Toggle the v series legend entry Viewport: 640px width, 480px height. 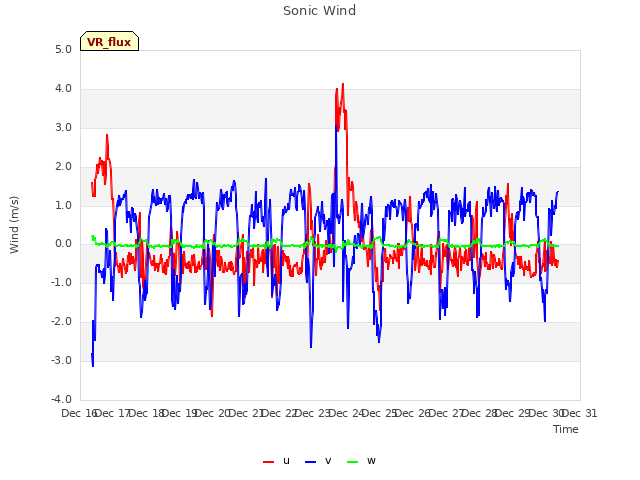[318, 461]
